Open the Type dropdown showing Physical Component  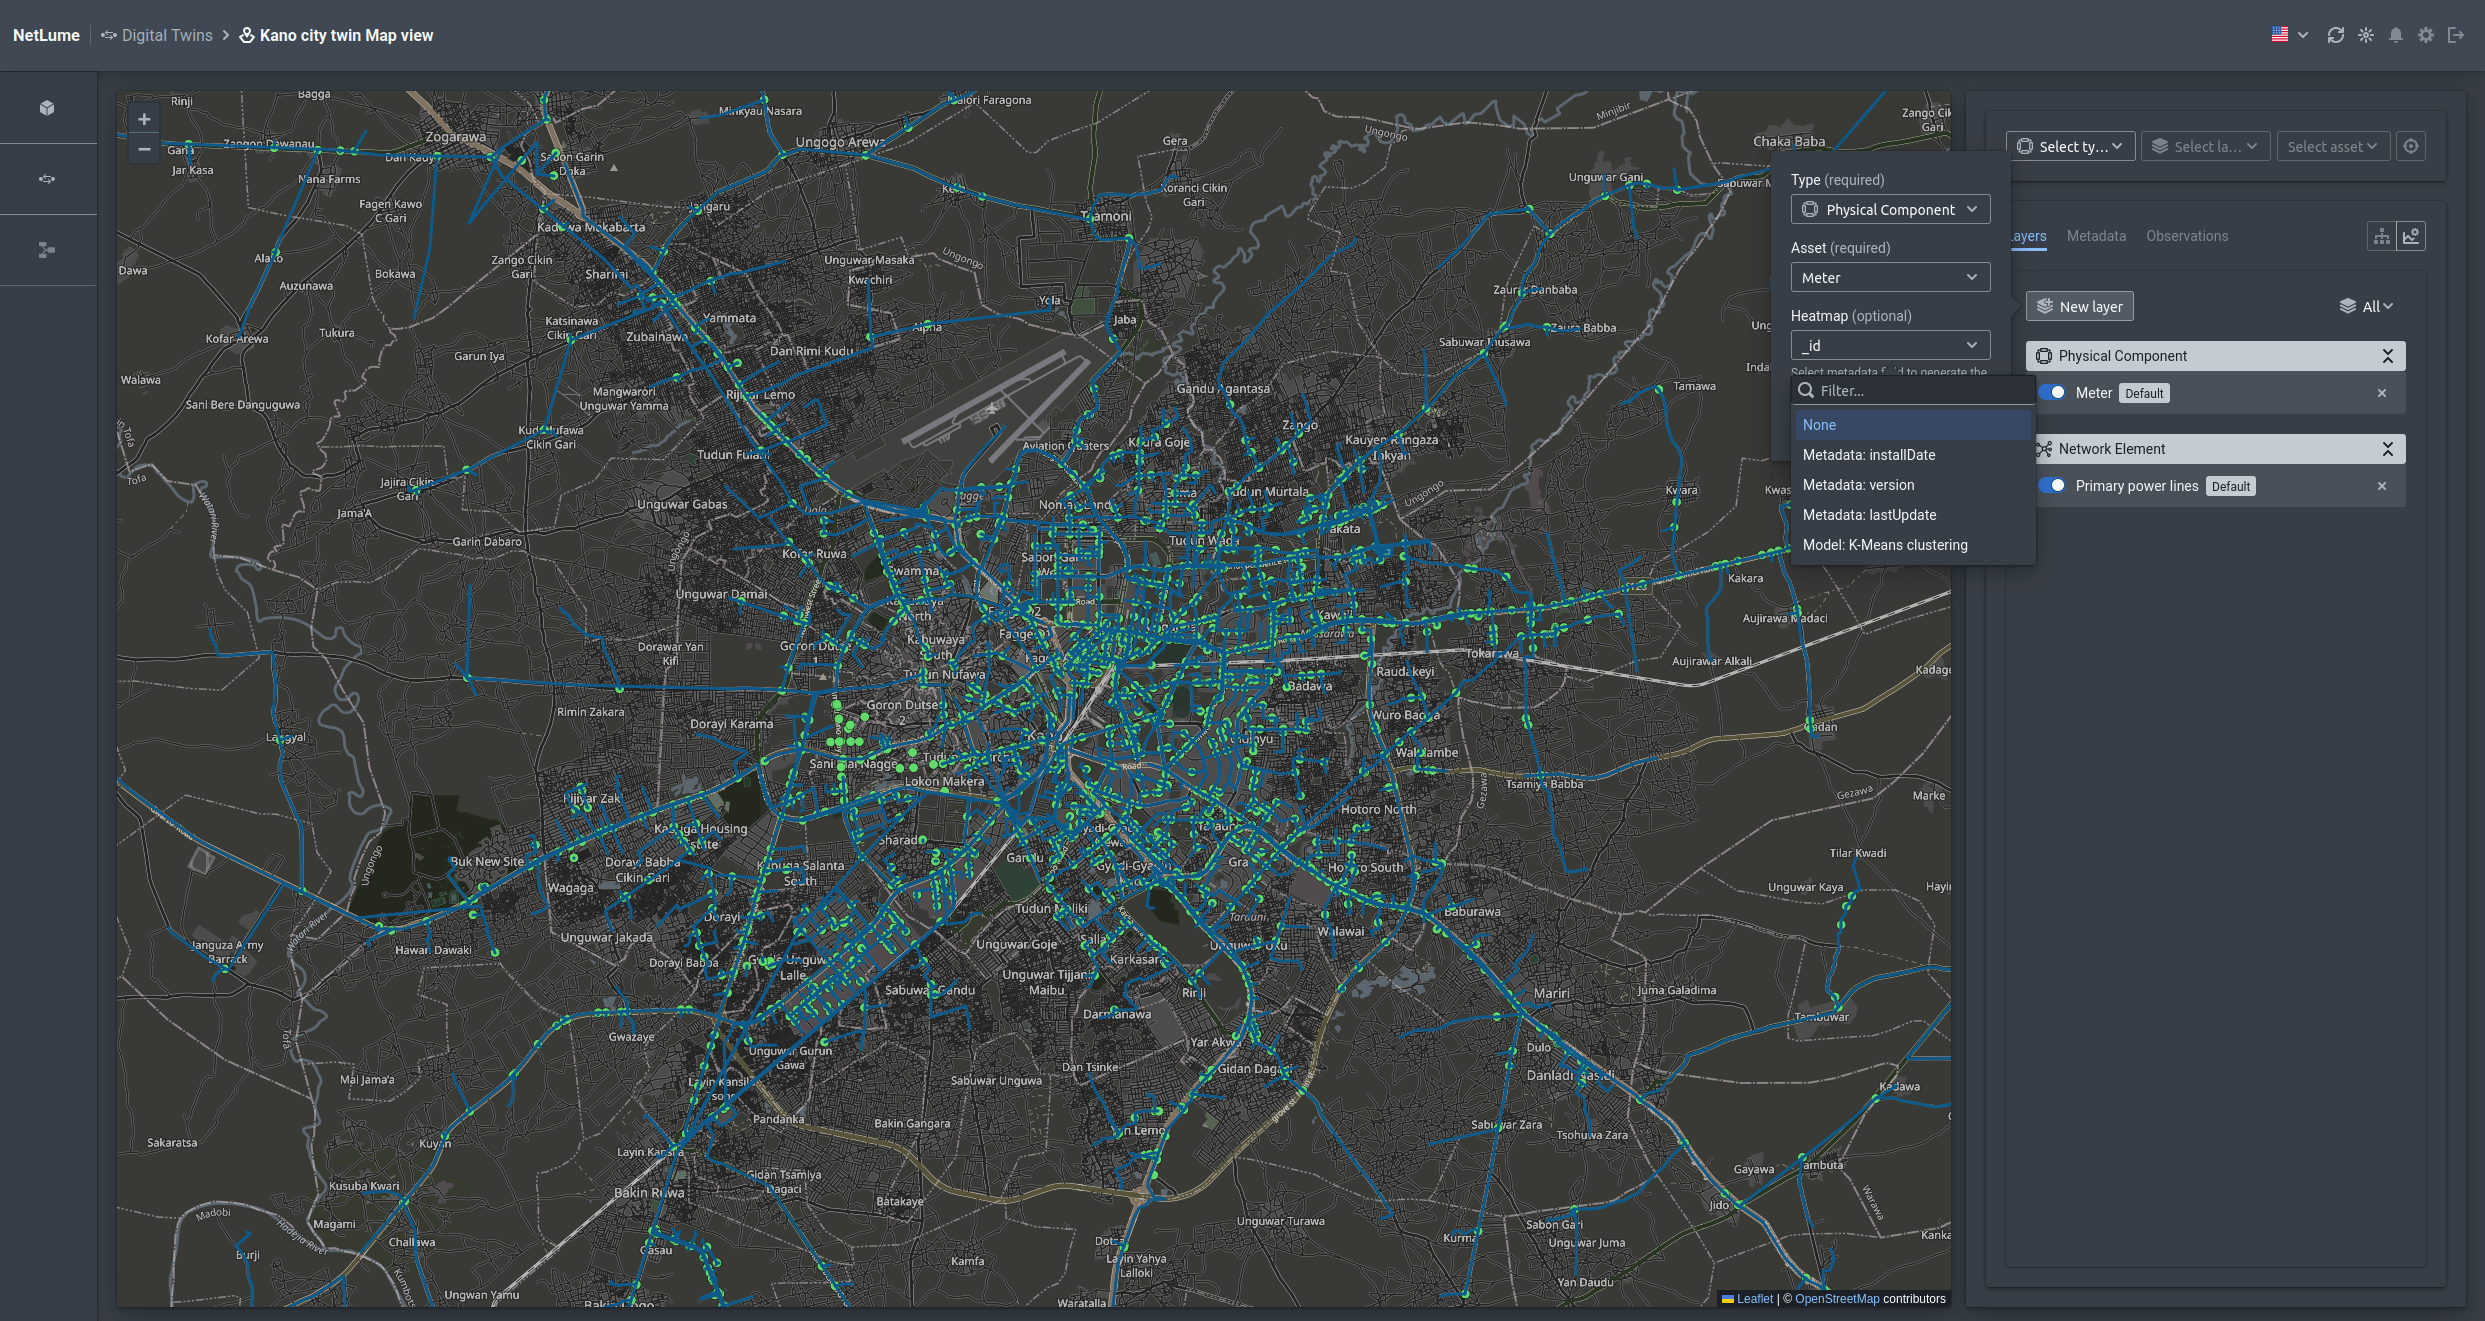1889,209
